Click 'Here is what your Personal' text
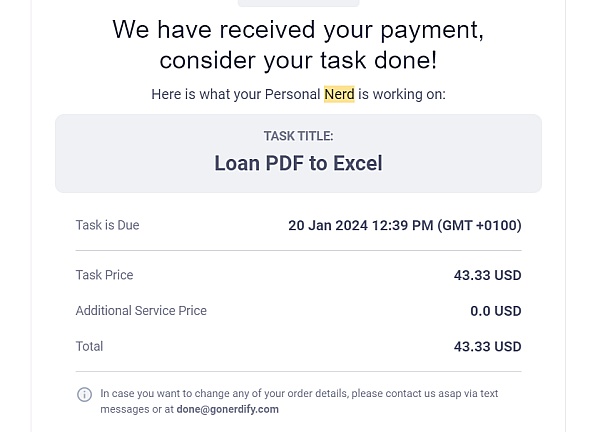600x432 pixels. coord(235,94)
